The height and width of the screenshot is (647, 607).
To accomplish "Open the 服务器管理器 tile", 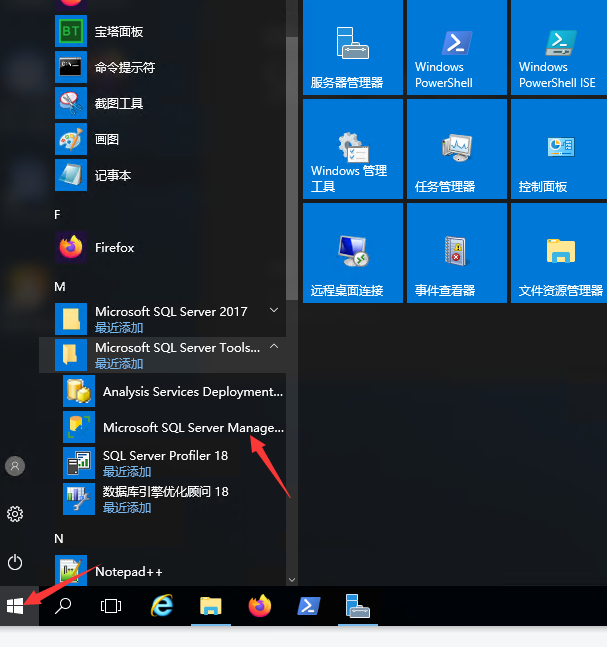I will coord(353,47).
